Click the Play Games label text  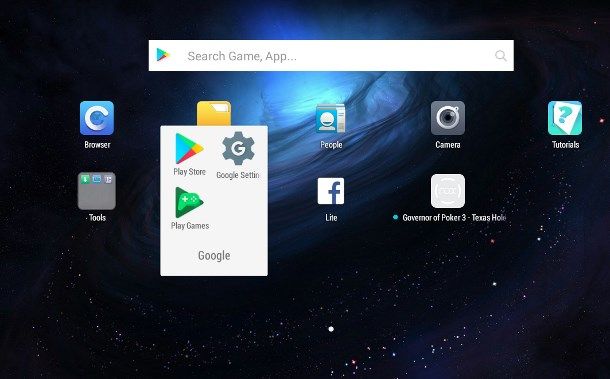pos(190,226)
